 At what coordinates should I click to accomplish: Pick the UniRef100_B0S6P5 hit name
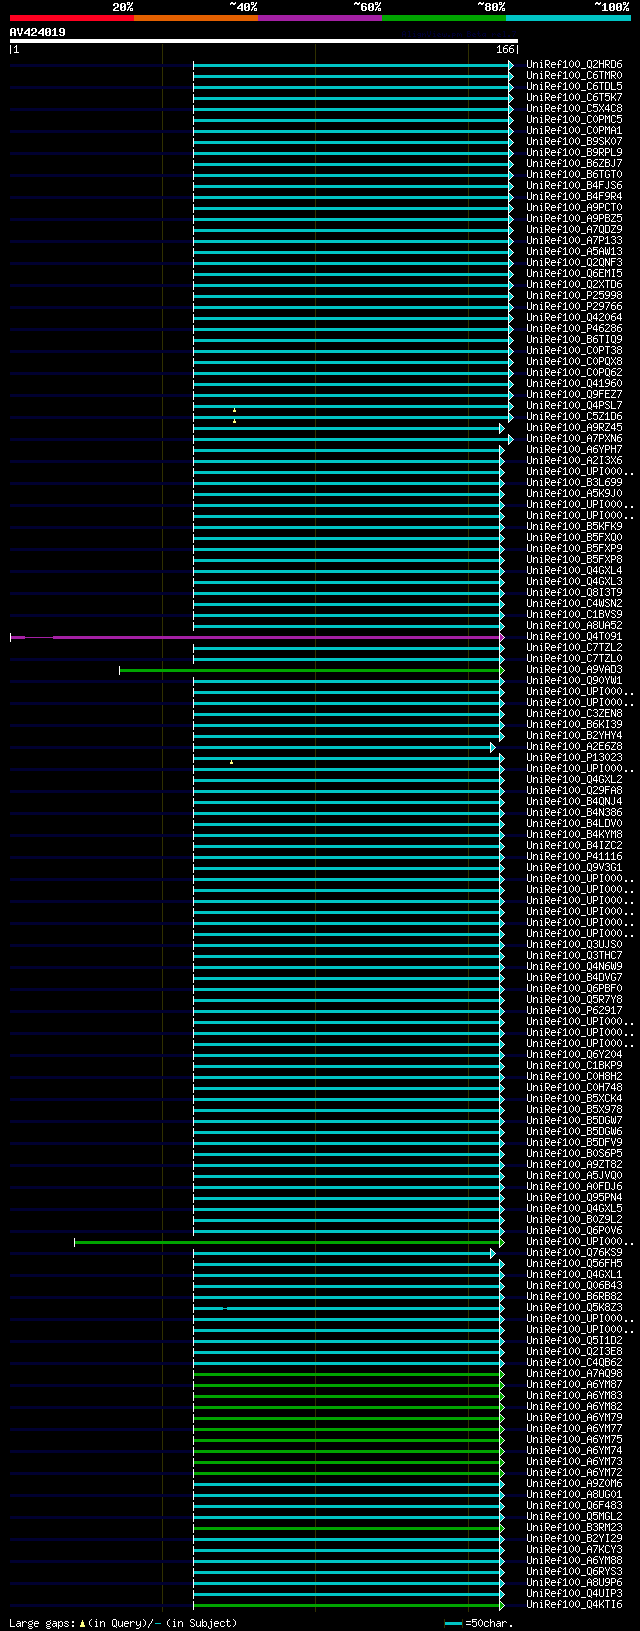[x=574, y=1154]
